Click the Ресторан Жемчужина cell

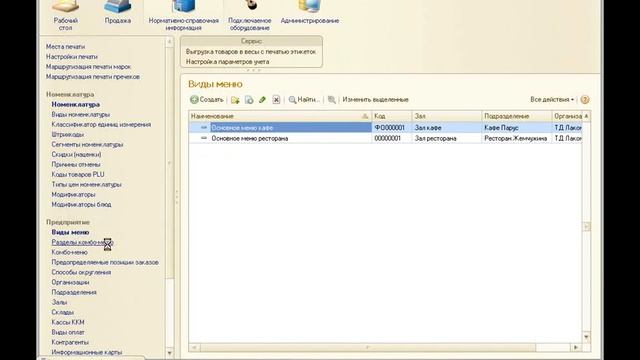[x=516, y=138]
